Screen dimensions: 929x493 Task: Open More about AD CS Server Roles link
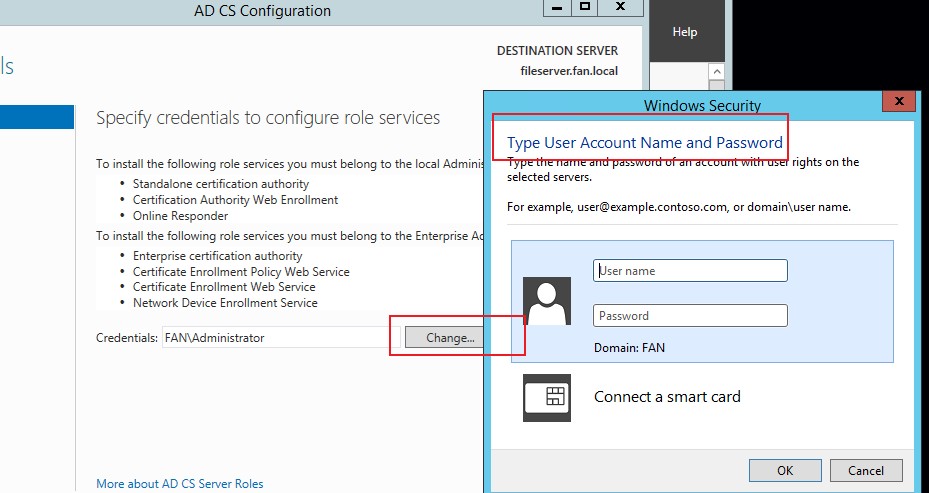(180, 484)
